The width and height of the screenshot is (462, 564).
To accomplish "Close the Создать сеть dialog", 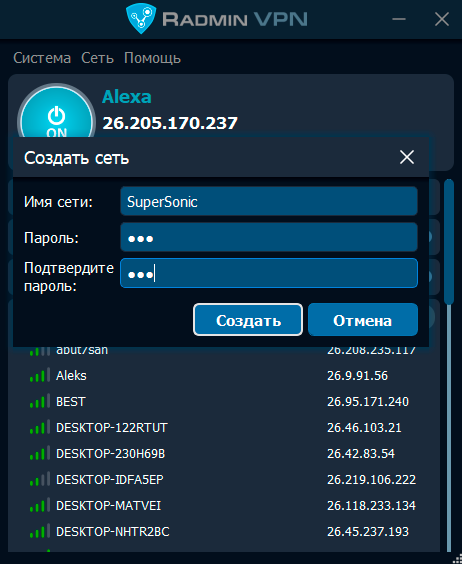I will (x=407, y=157).
